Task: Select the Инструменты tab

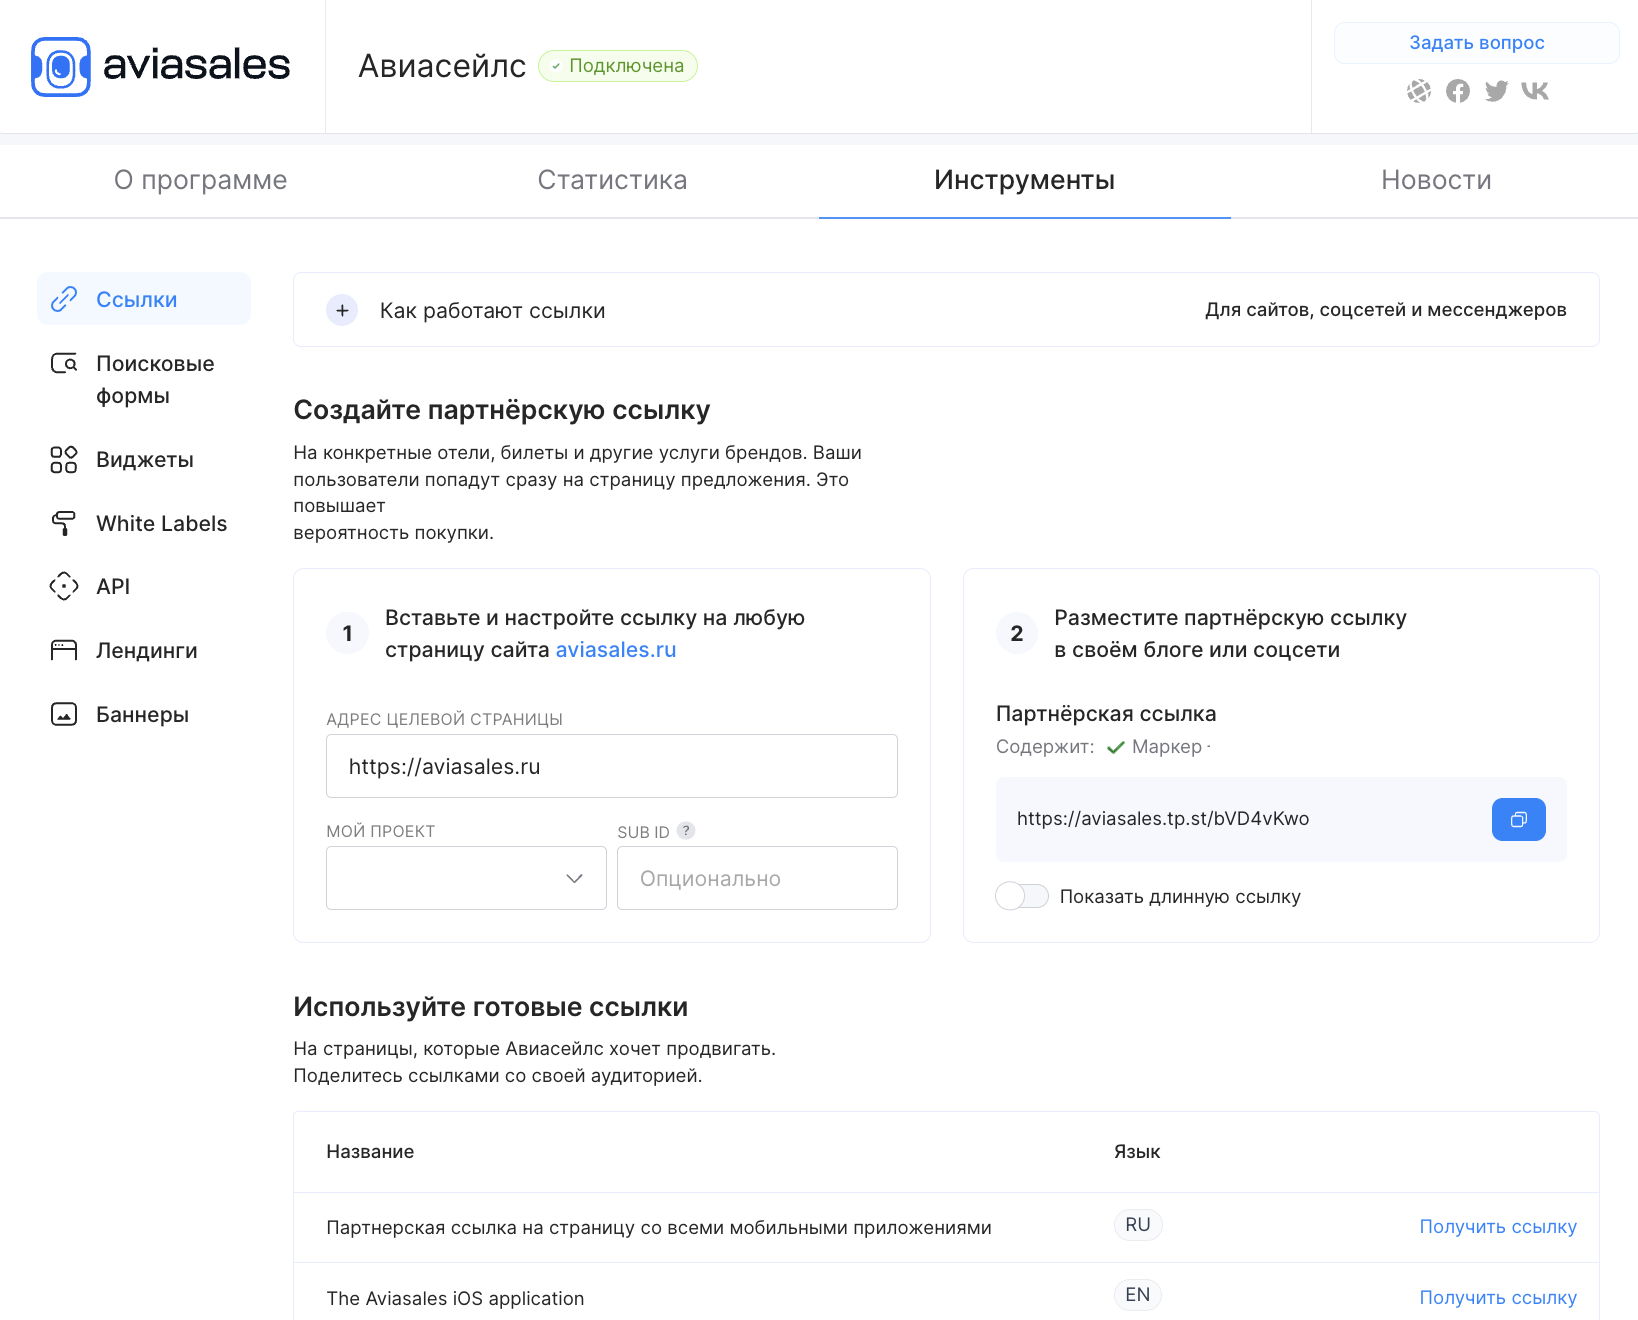Action: pos(1024,180)
